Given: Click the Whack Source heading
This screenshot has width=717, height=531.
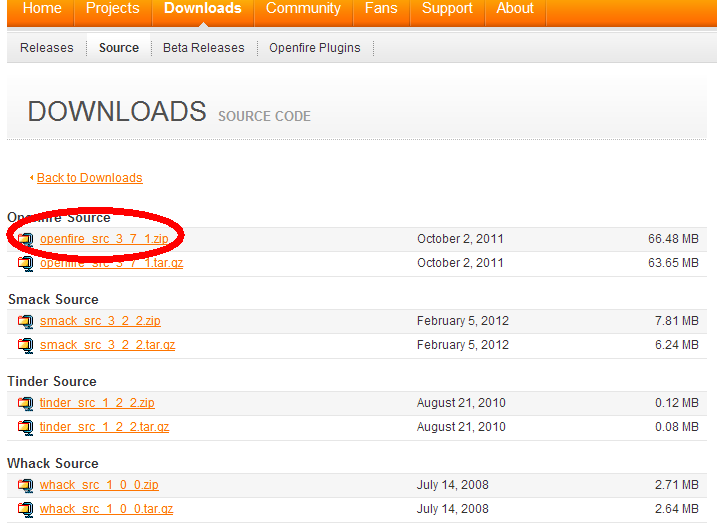Looking at the screenshot, I should [53, 463].
